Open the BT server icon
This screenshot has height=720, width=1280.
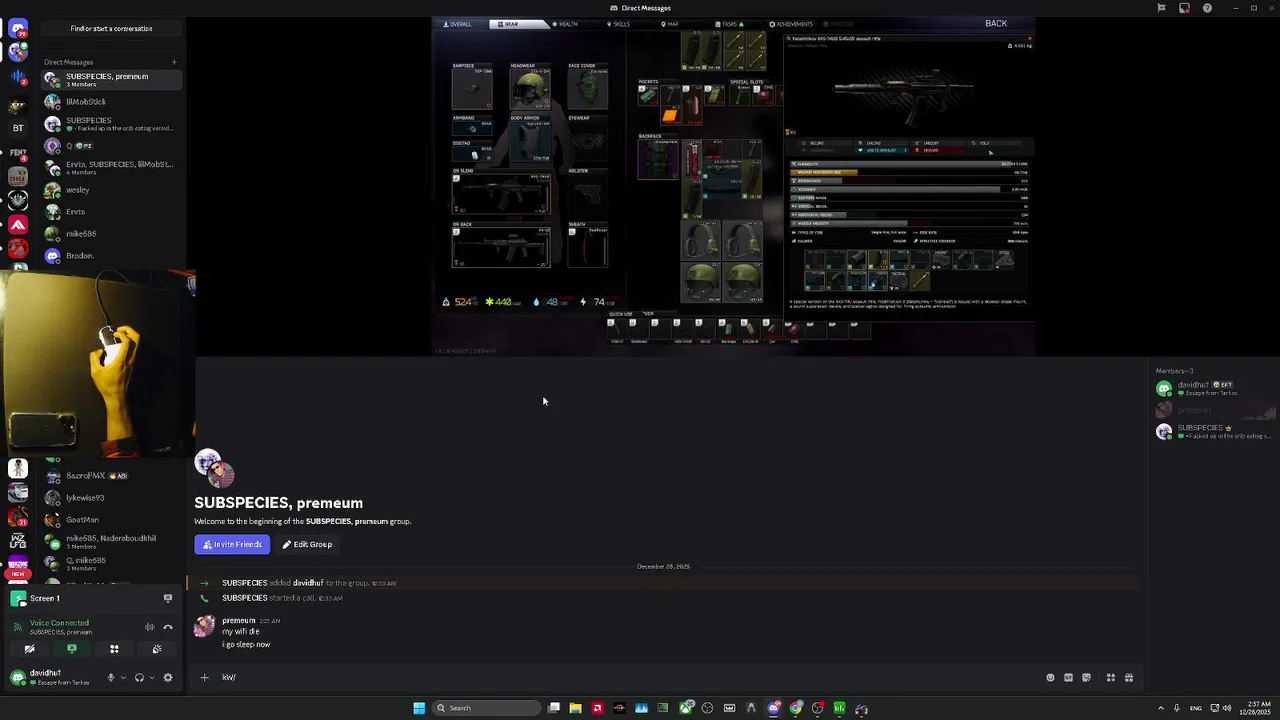(x=18, y=128)
